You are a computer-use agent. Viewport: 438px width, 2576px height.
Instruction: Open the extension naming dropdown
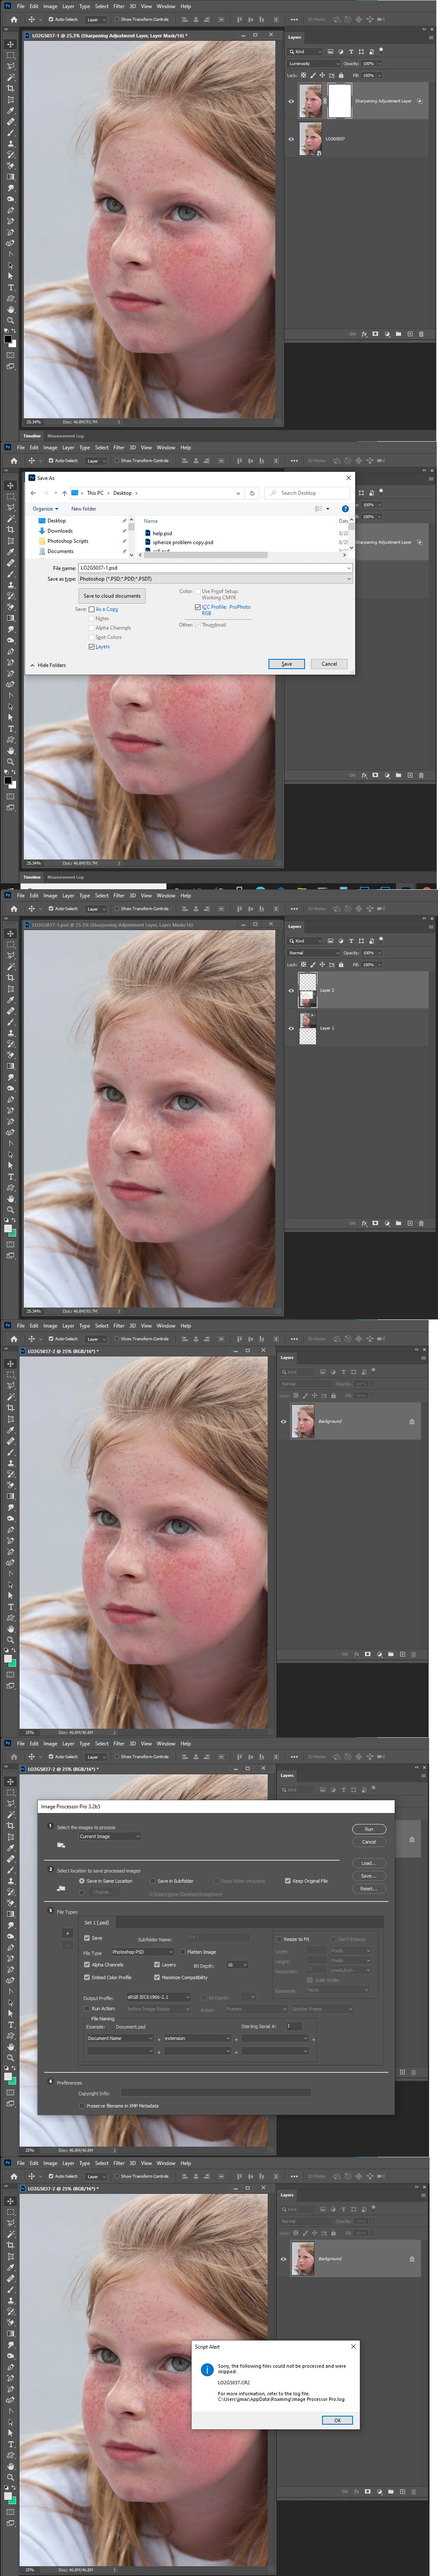[x=198, y=2038]
